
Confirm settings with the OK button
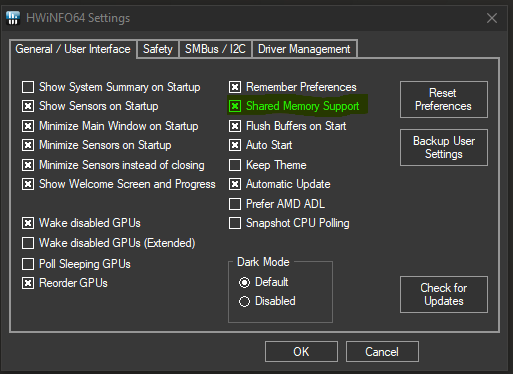tap(301, 351)
